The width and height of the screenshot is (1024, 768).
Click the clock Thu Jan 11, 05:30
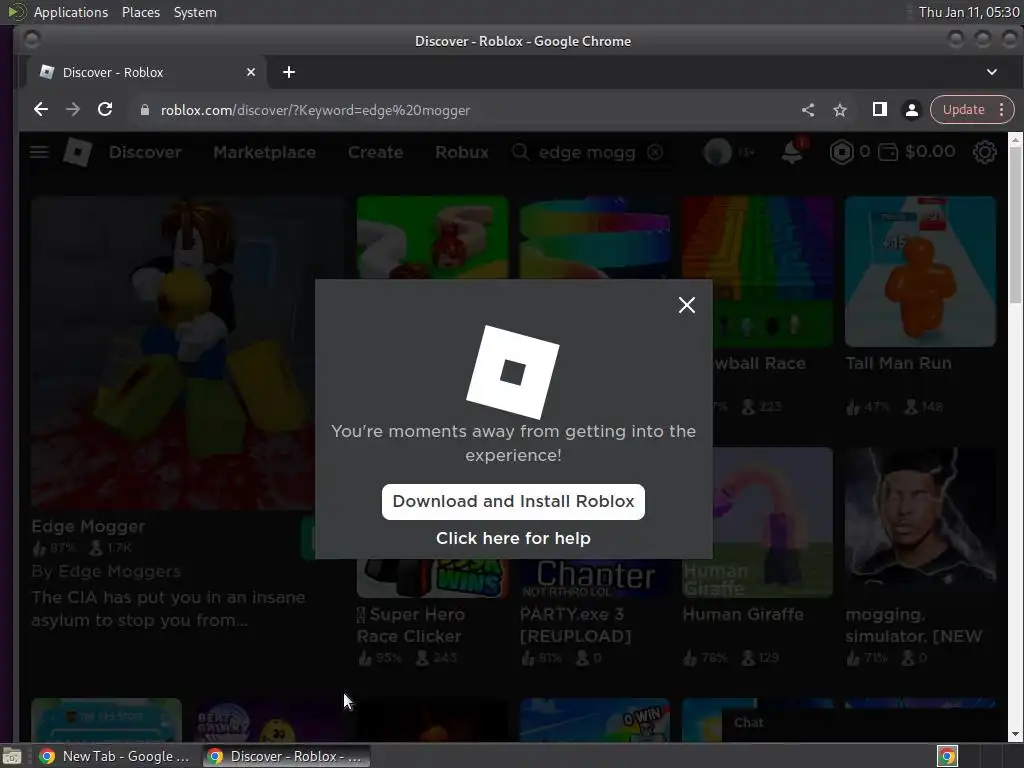pyautogui.click(x=968, y=12)
